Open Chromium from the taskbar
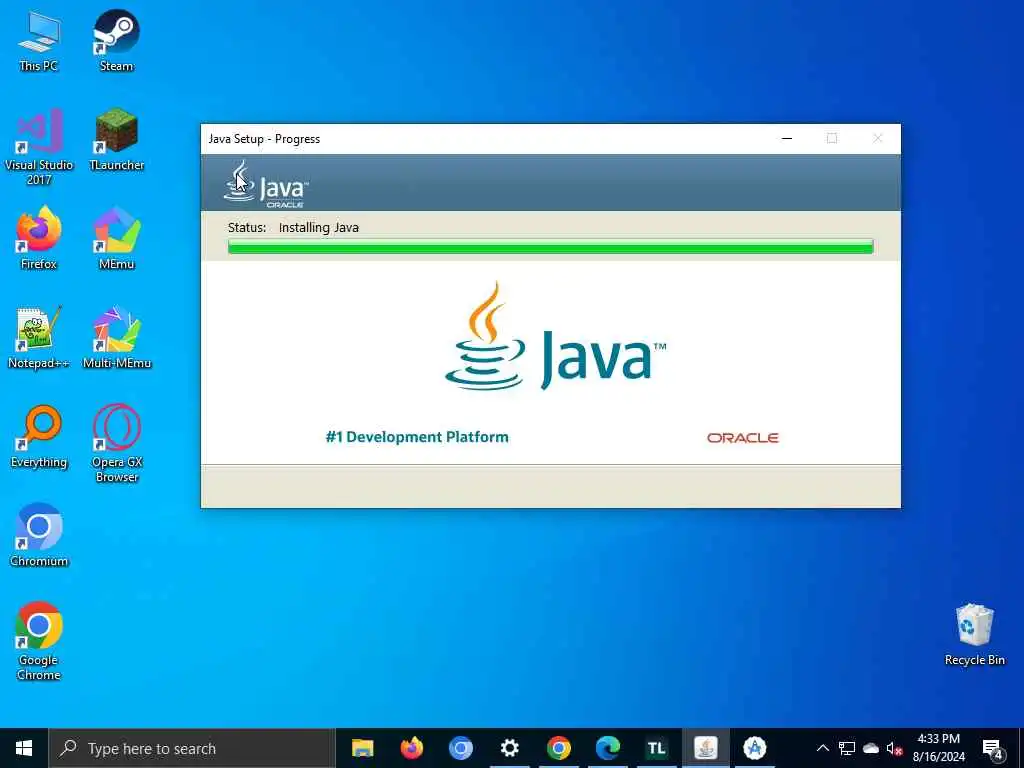This screenshot has height=768, width=1024. coord(460,748)
